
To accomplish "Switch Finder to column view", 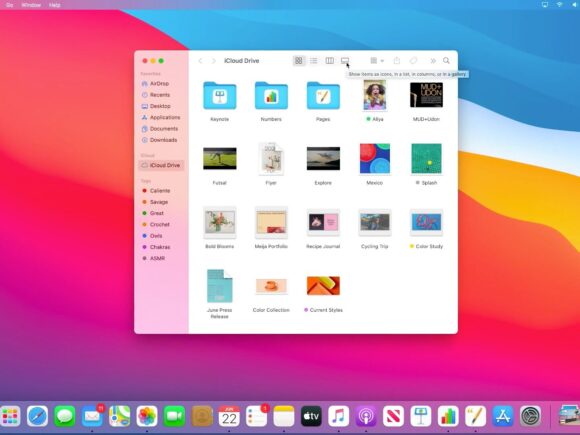I will (x=329, y=61).
